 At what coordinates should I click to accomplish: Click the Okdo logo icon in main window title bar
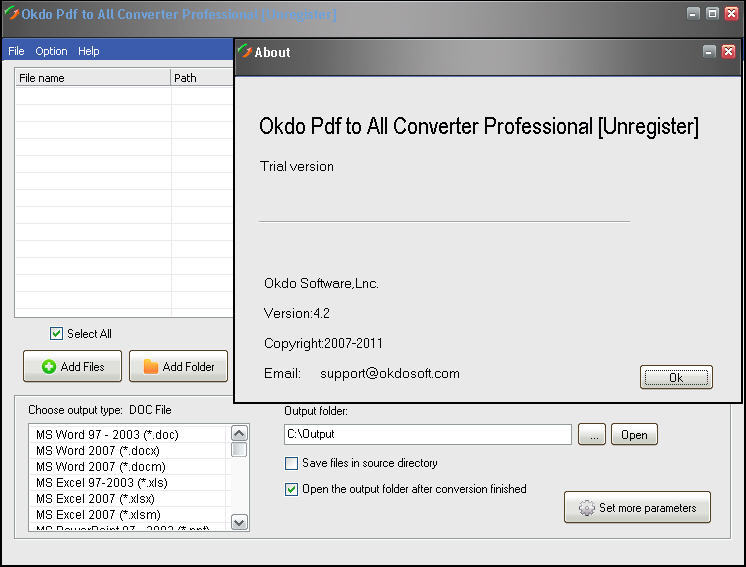click(x=11, y=13)
